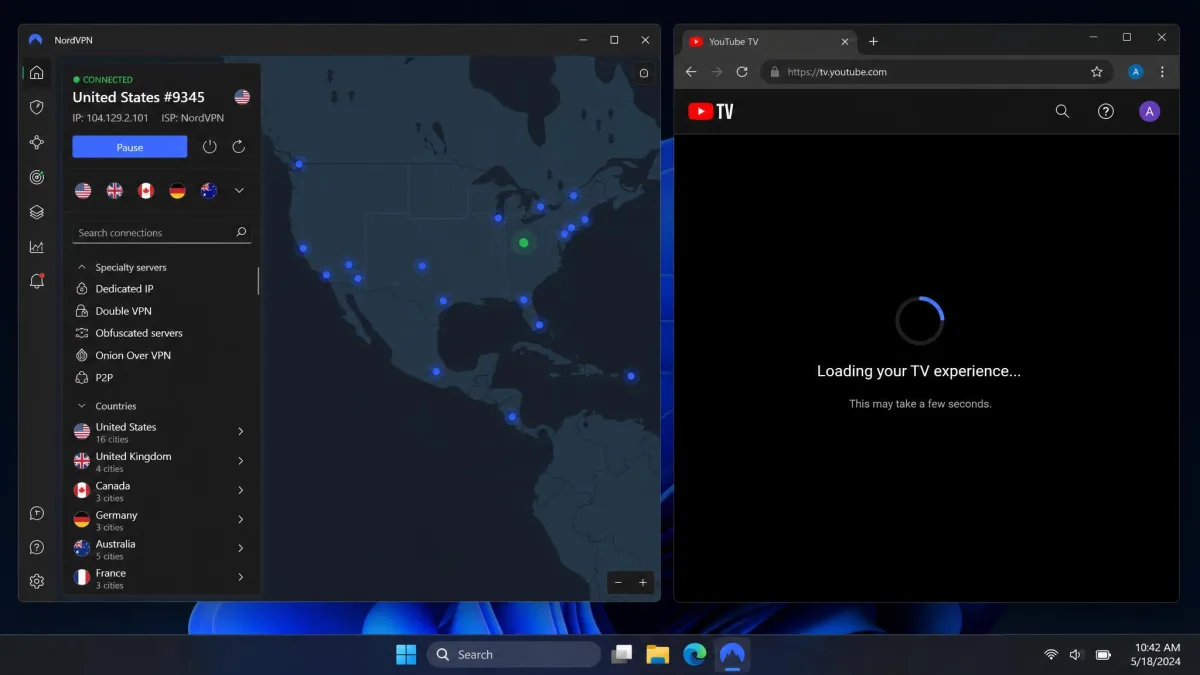Image resolution: width=1200 pixels, height=675 pixels.
Task: Click the taskbar Search box
Action: 513,654
